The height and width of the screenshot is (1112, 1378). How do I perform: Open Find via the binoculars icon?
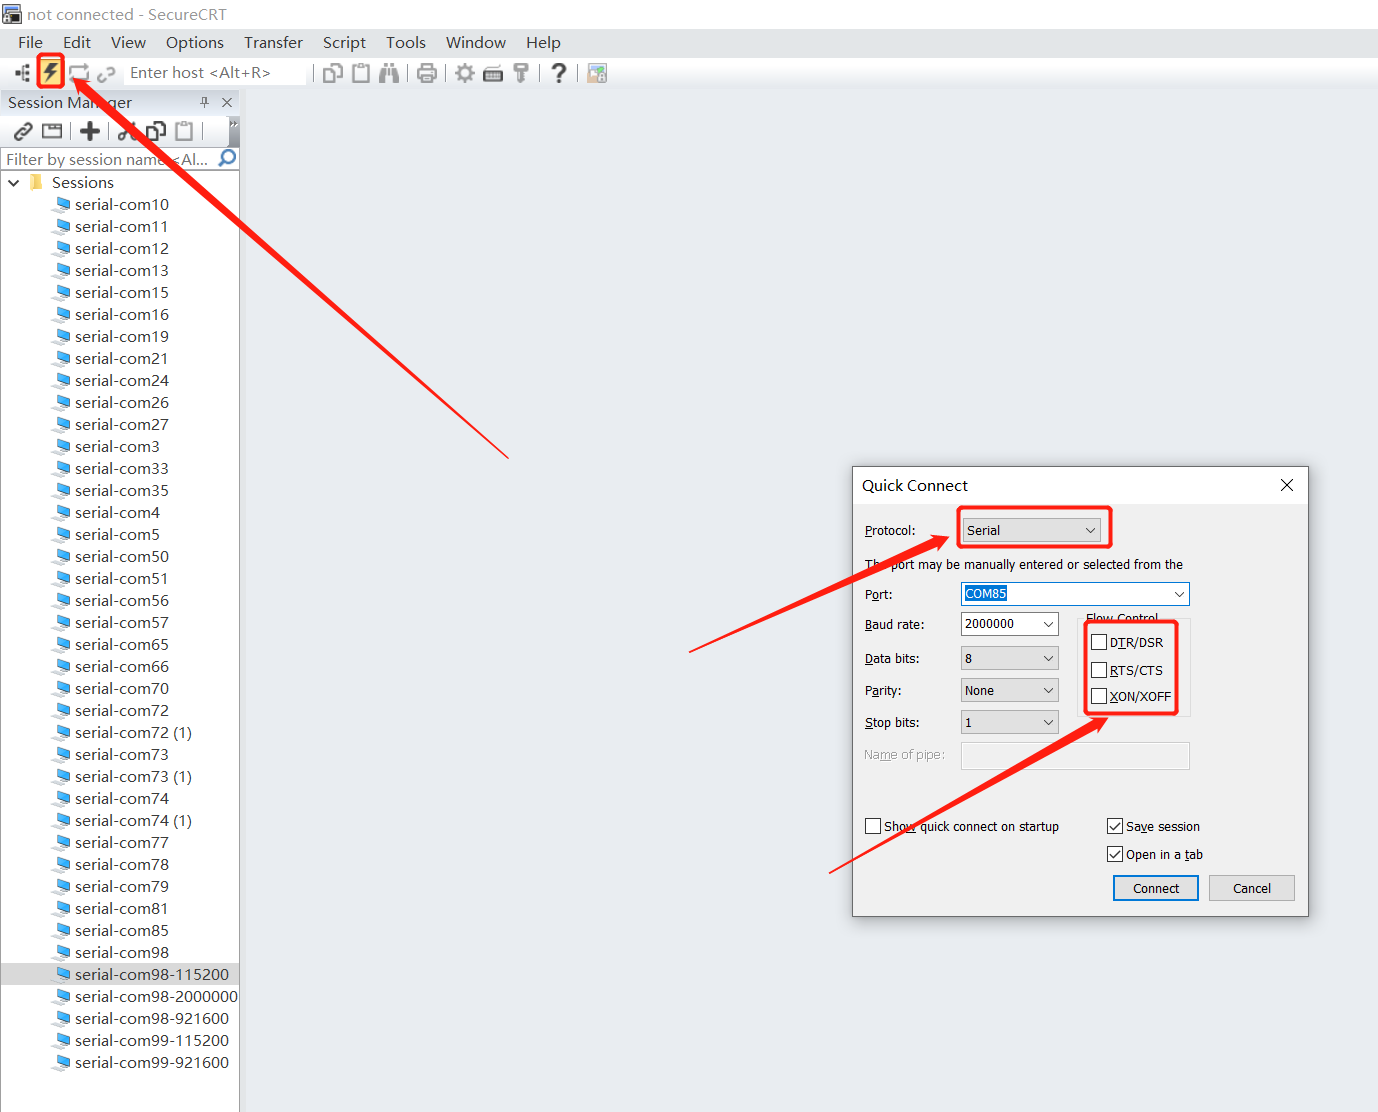coord(389,73)
